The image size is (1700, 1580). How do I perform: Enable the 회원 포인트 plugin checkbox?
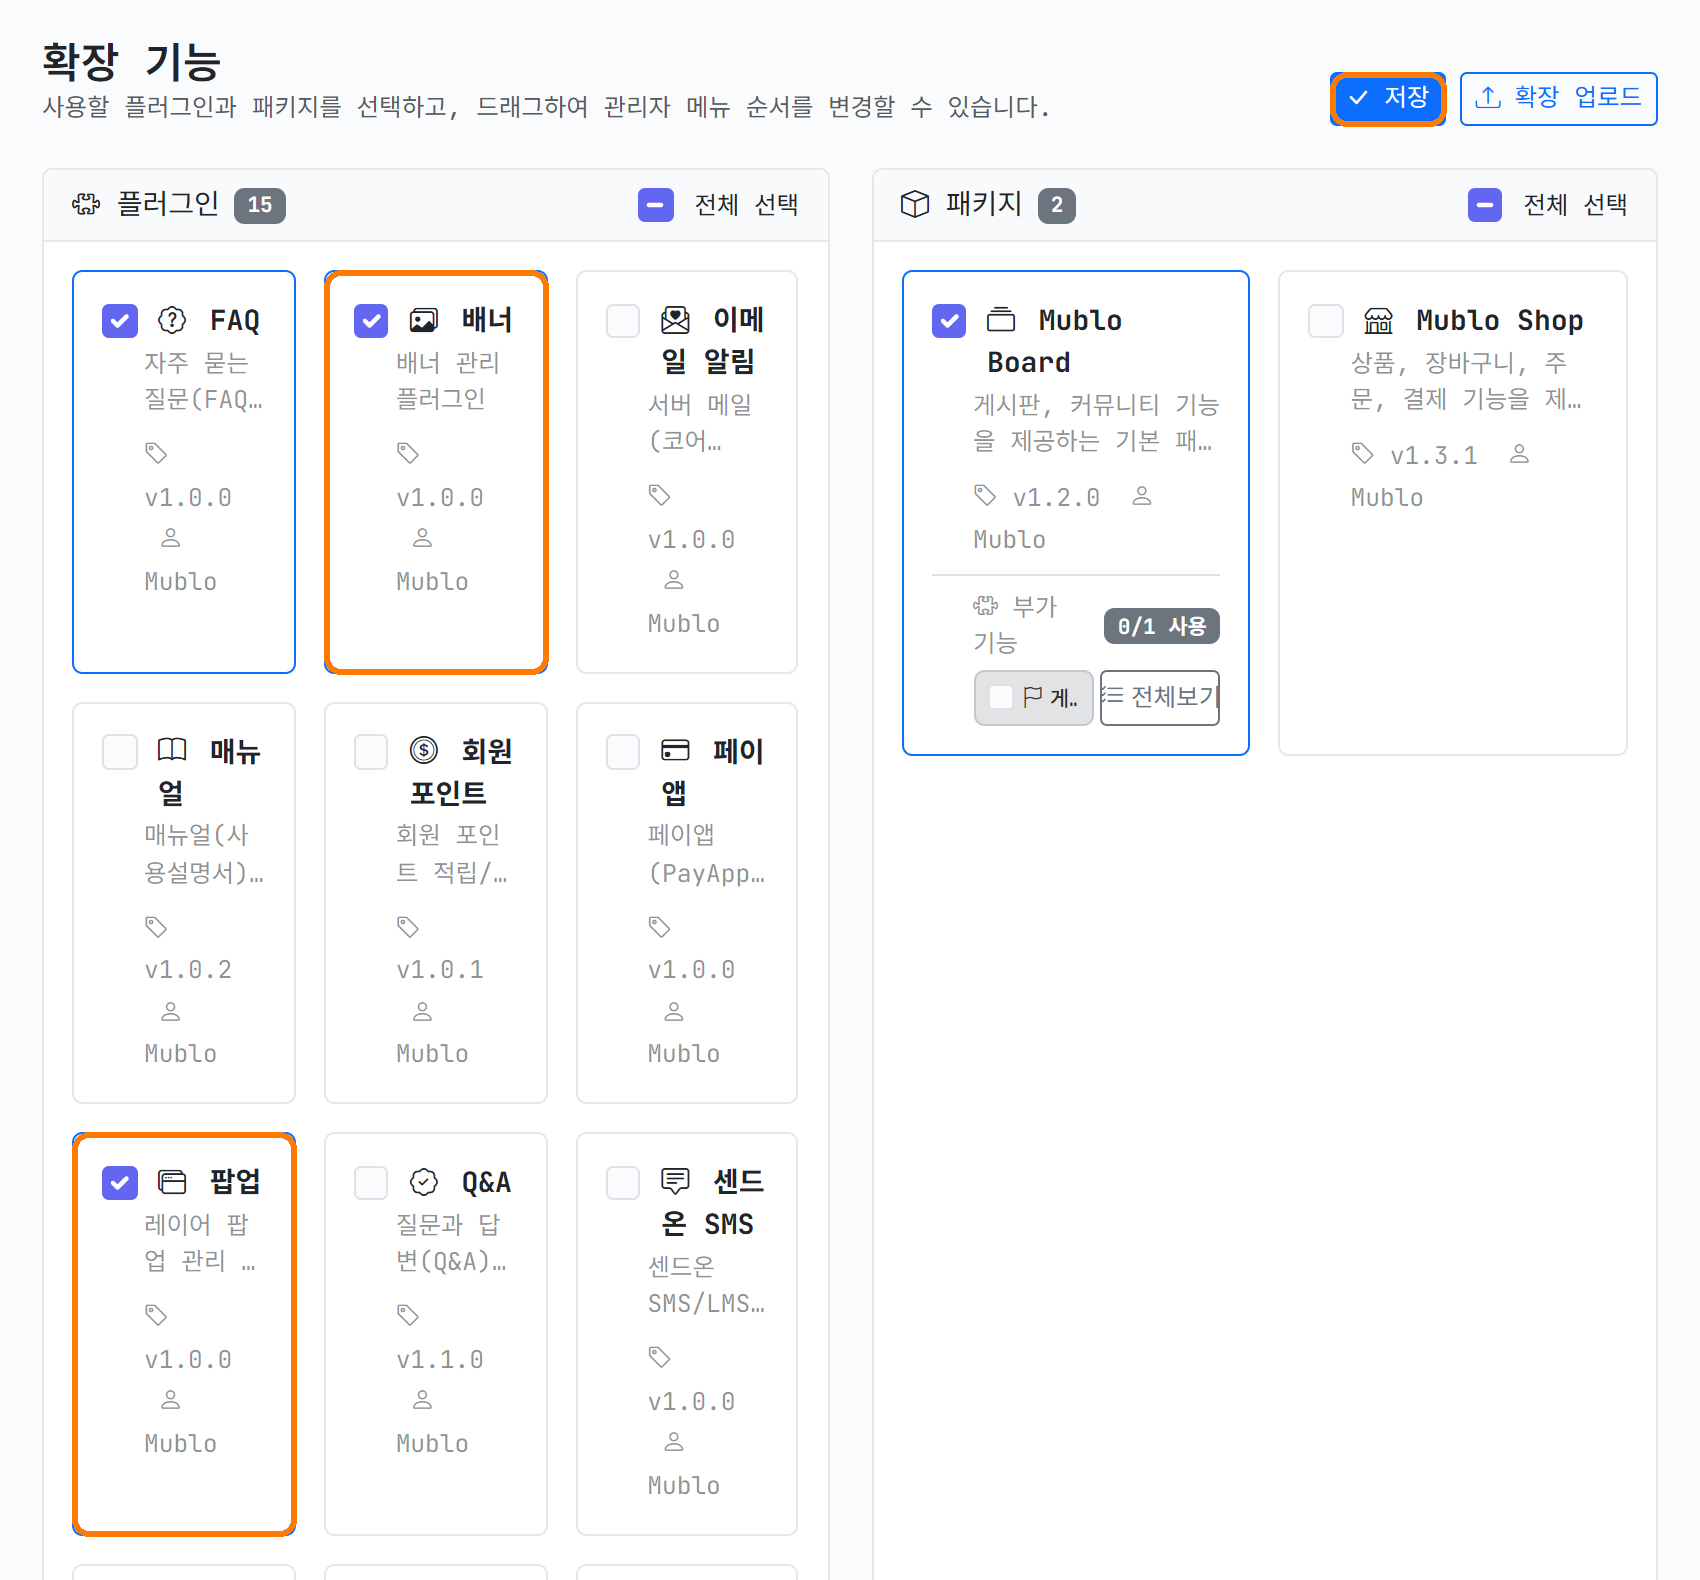(x=371, y=752)
